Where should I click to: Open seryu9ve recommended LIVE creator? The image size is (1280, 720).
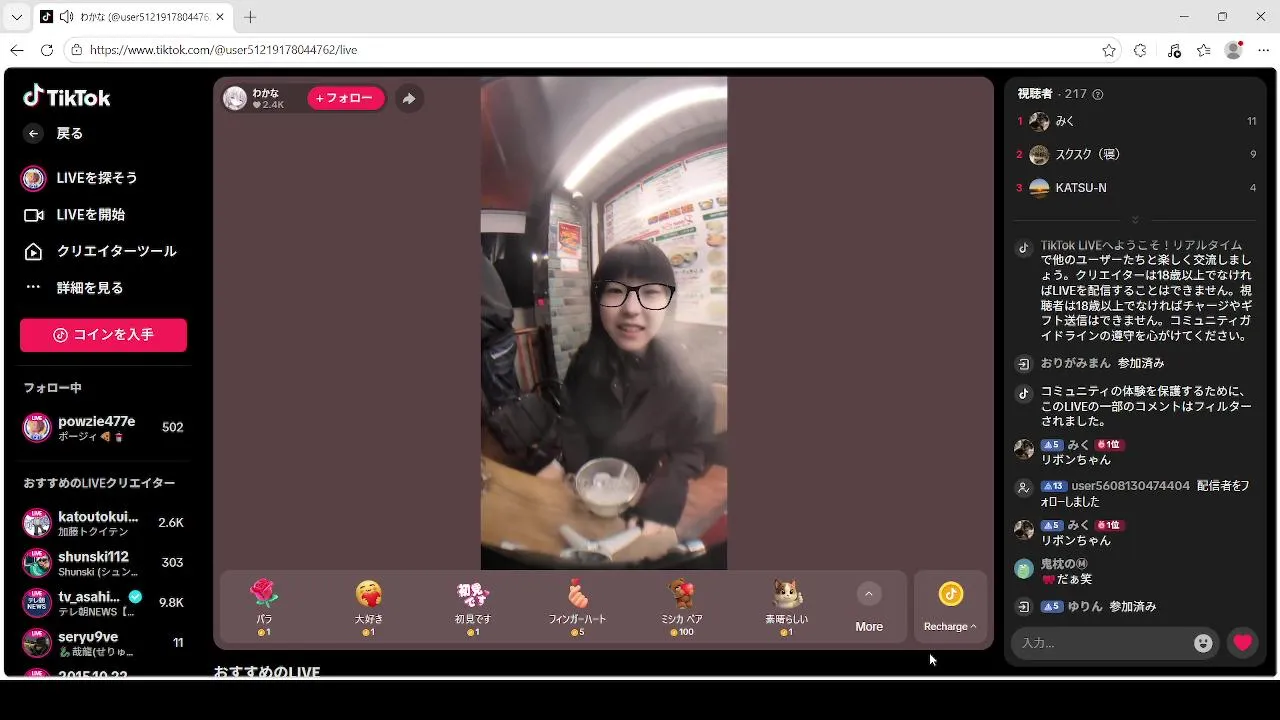coord(103,643)
